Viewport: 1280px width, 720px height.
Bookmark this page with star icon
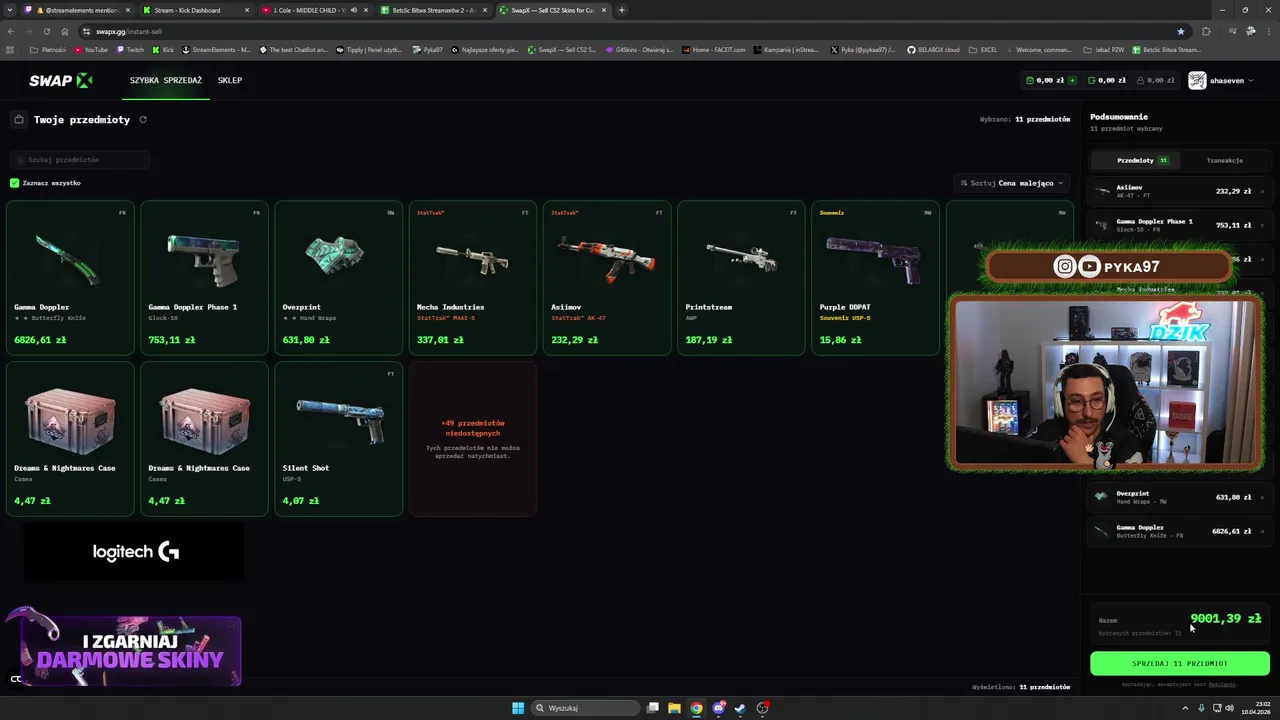click(x=1180, y=31)
